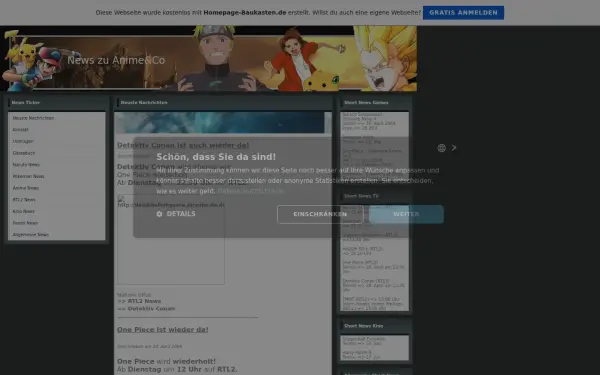This screenshot has height=375, width=600.
Task: Click the broken image placeholder in the article
Action: pyautogui.click(x=171, y=240)
